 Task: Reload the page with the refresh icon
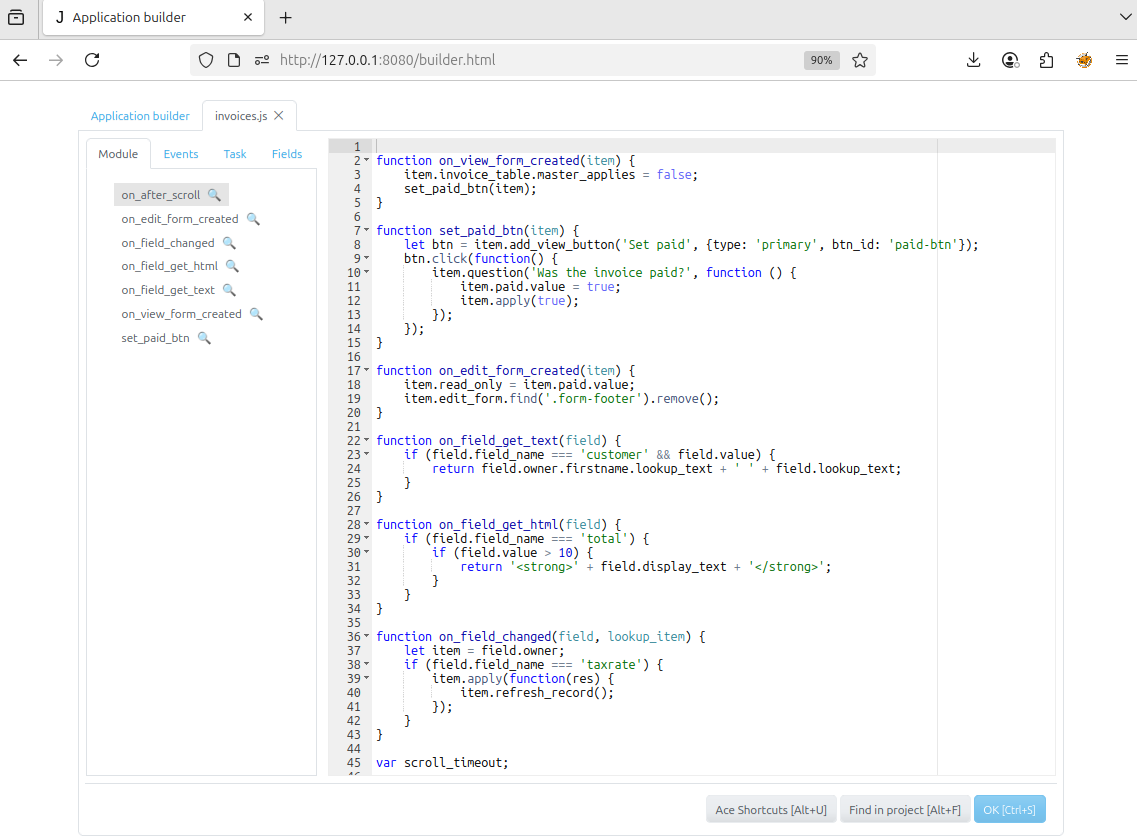point(92,60)
